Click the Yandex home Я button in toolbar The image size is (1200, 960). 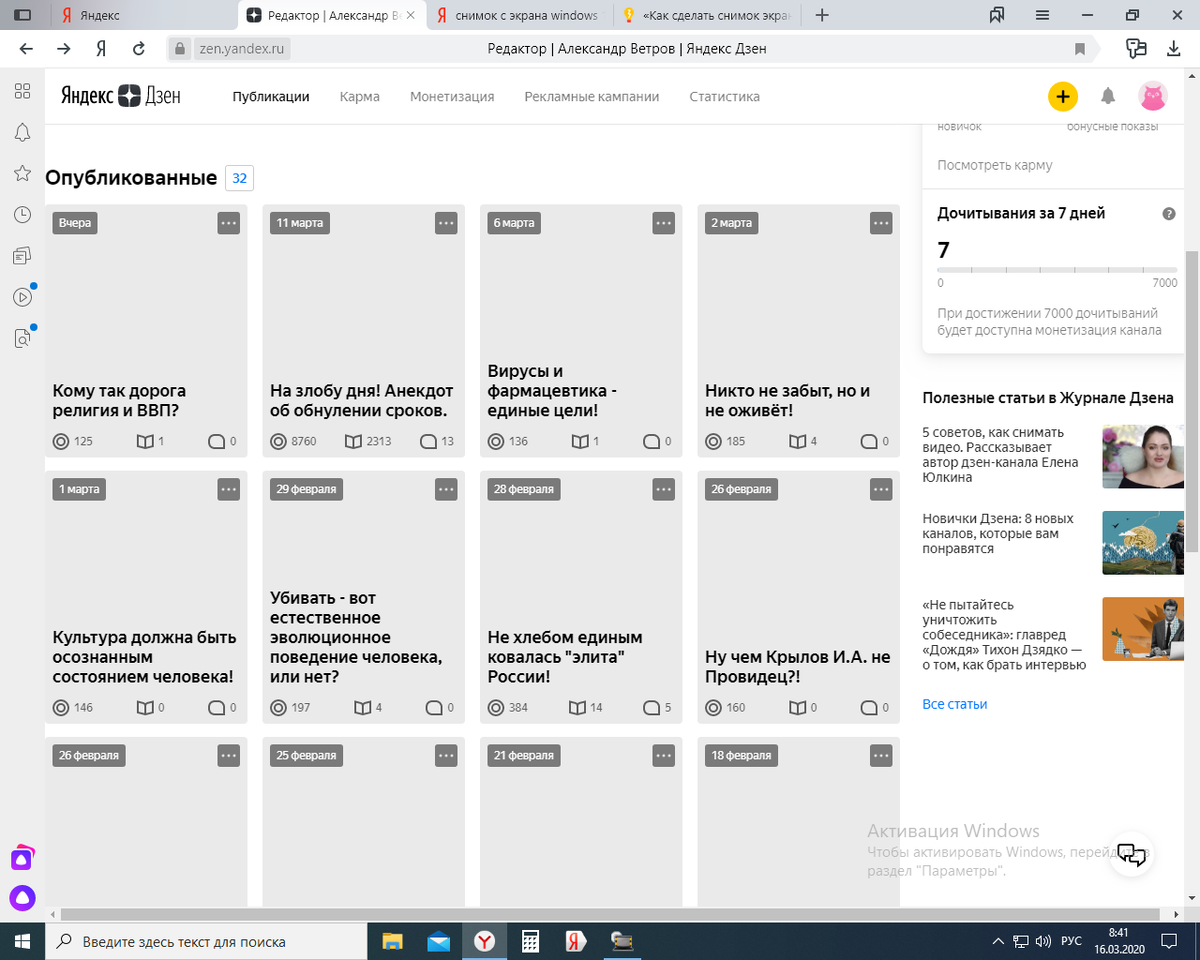pos(101,48)
